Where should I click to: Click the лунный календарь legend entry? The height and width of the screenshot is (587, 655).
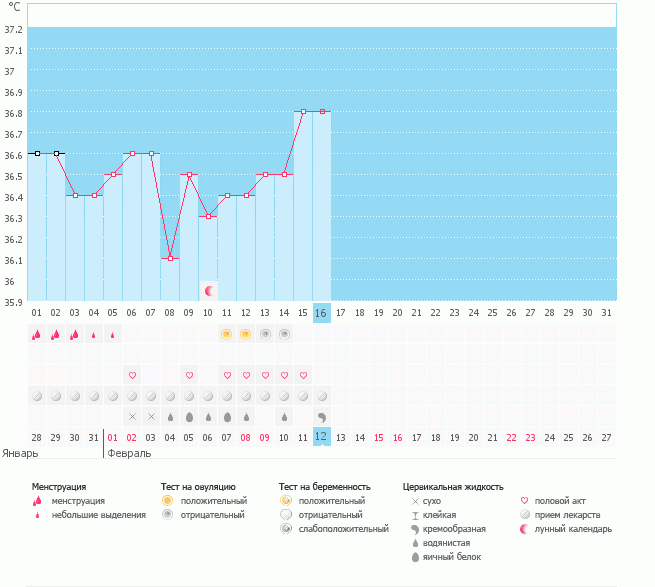coord(573,529)
